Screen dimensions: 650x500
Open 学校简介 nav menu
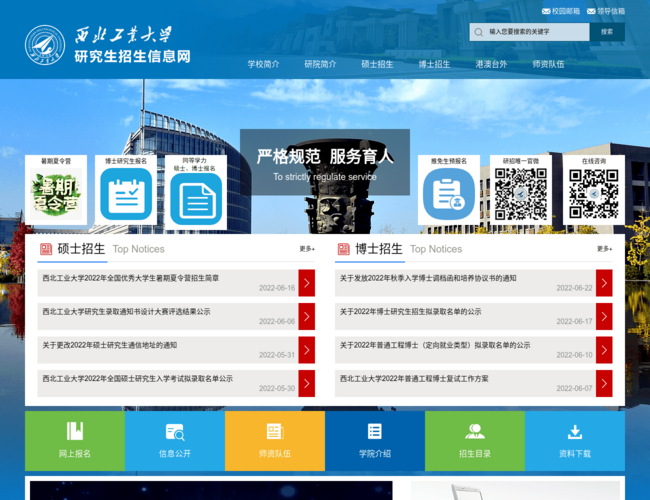coord(264,64)
